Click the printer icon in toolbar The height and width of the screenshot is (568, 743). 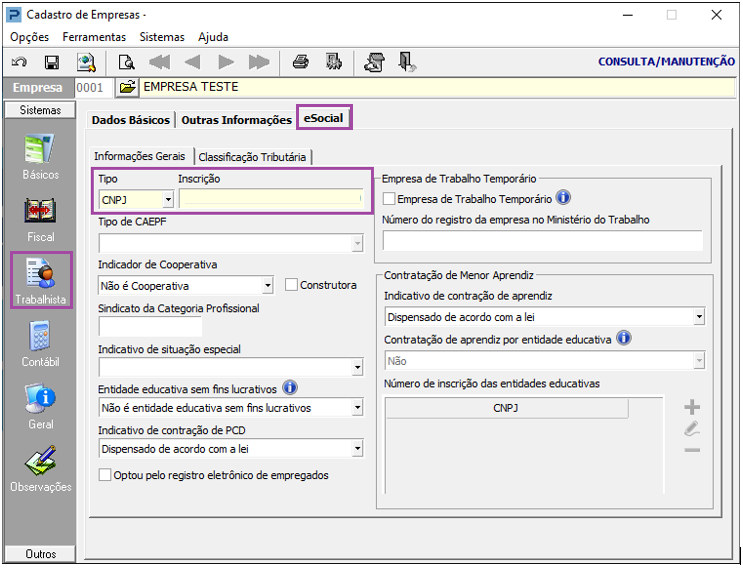[300, 62]
